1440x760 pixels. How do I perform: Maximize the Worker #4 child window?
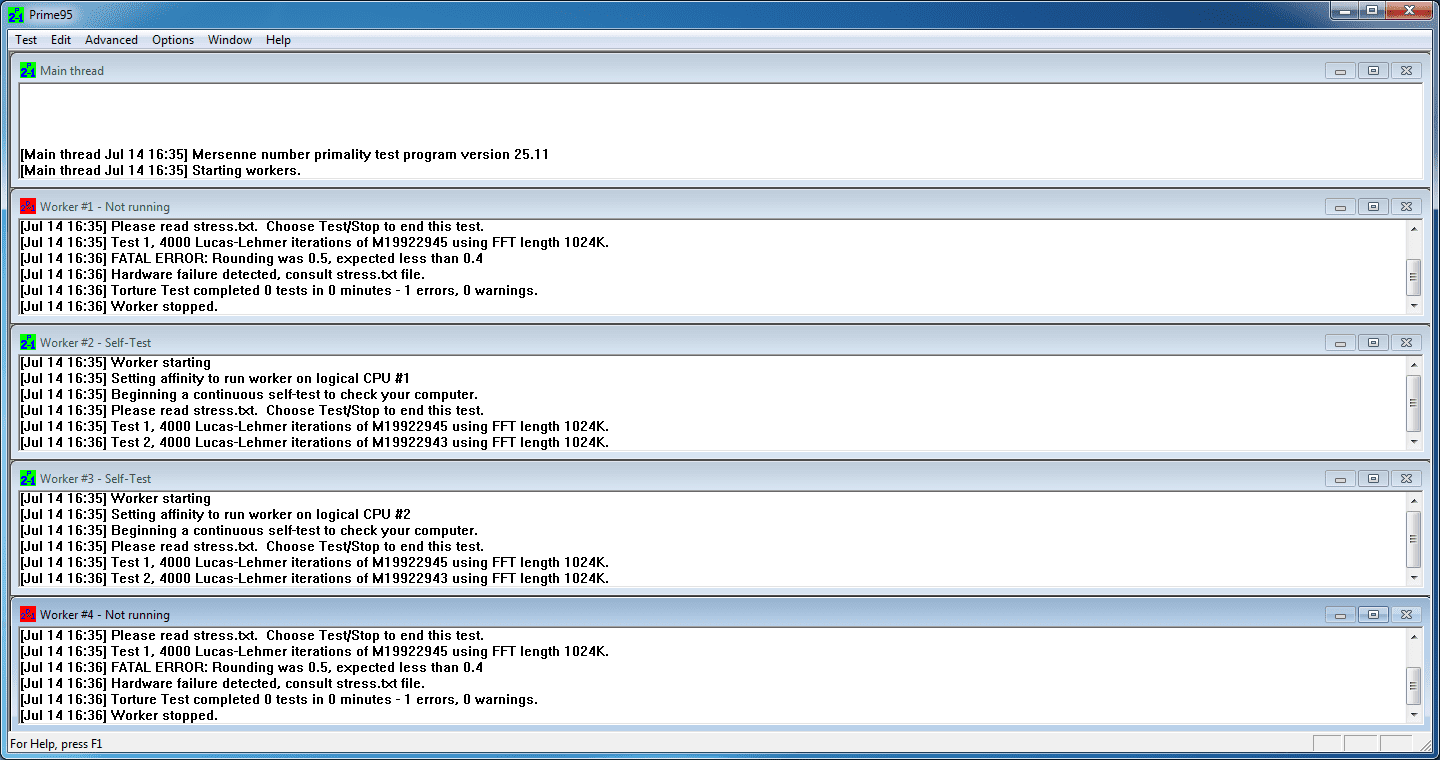click(1373, 615)
